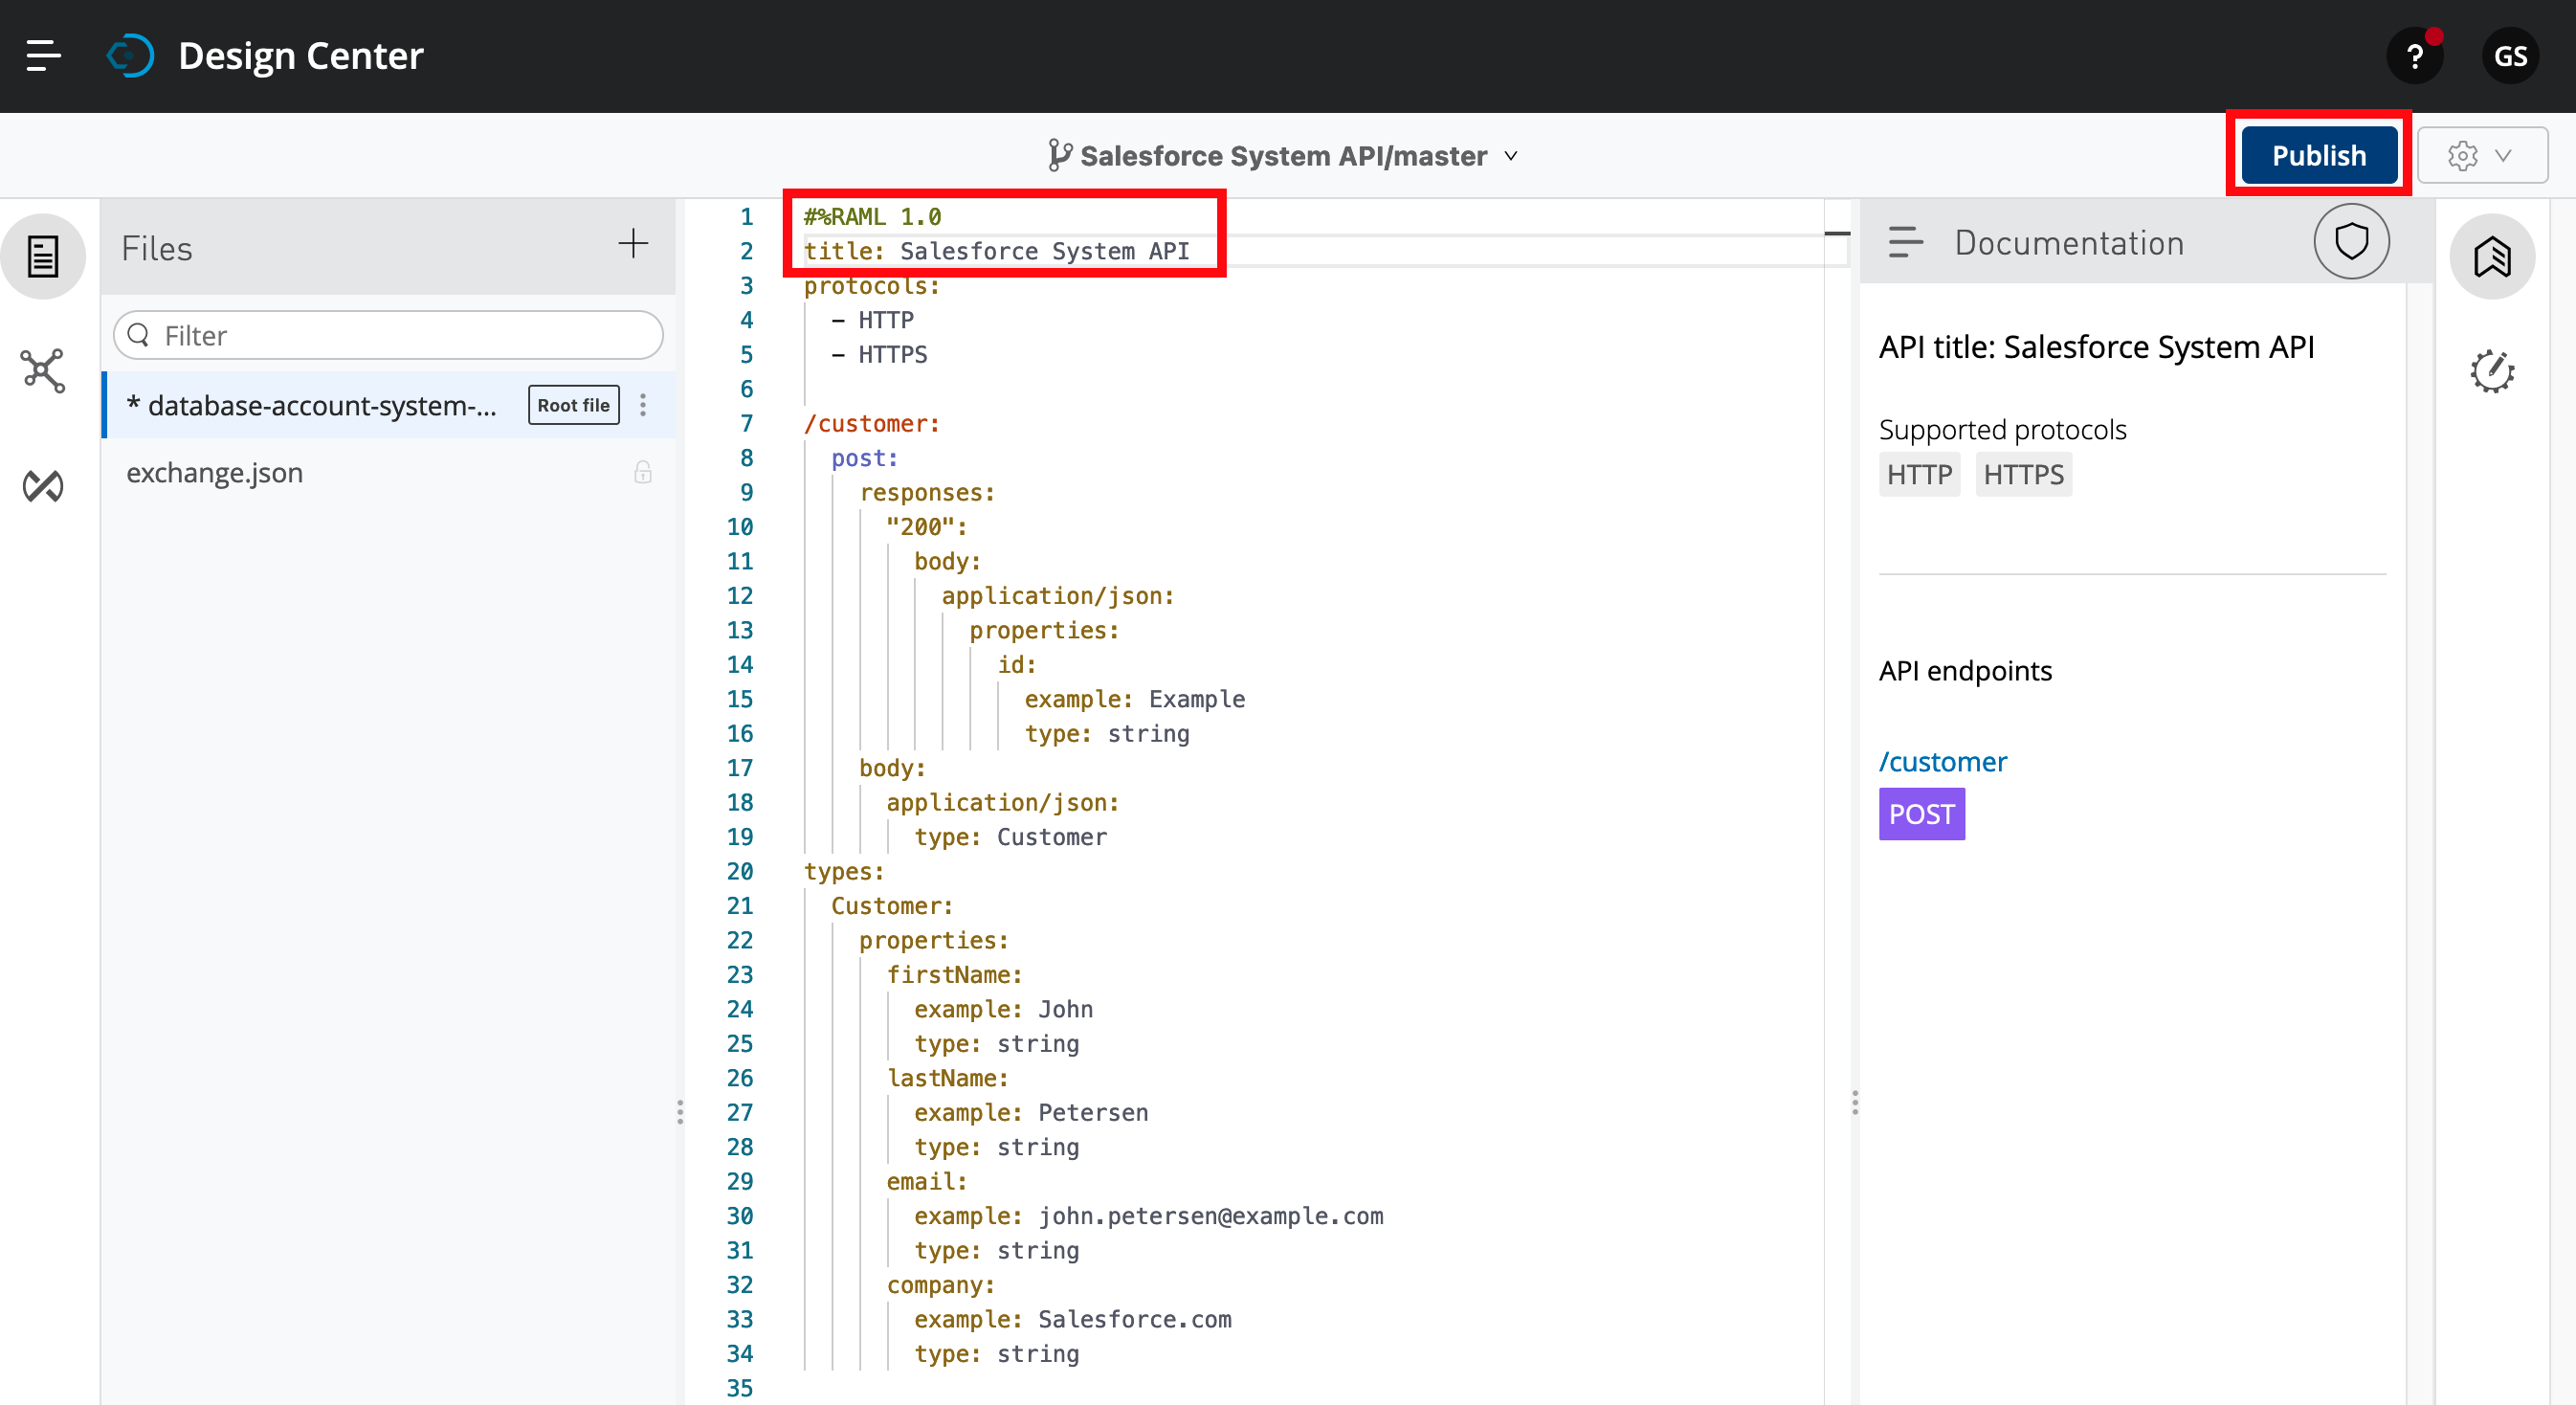The width and height of the screenshot is (2576, 1405).
Task: Select the Files view sidebar icon
Action: [x=43, y=257]
